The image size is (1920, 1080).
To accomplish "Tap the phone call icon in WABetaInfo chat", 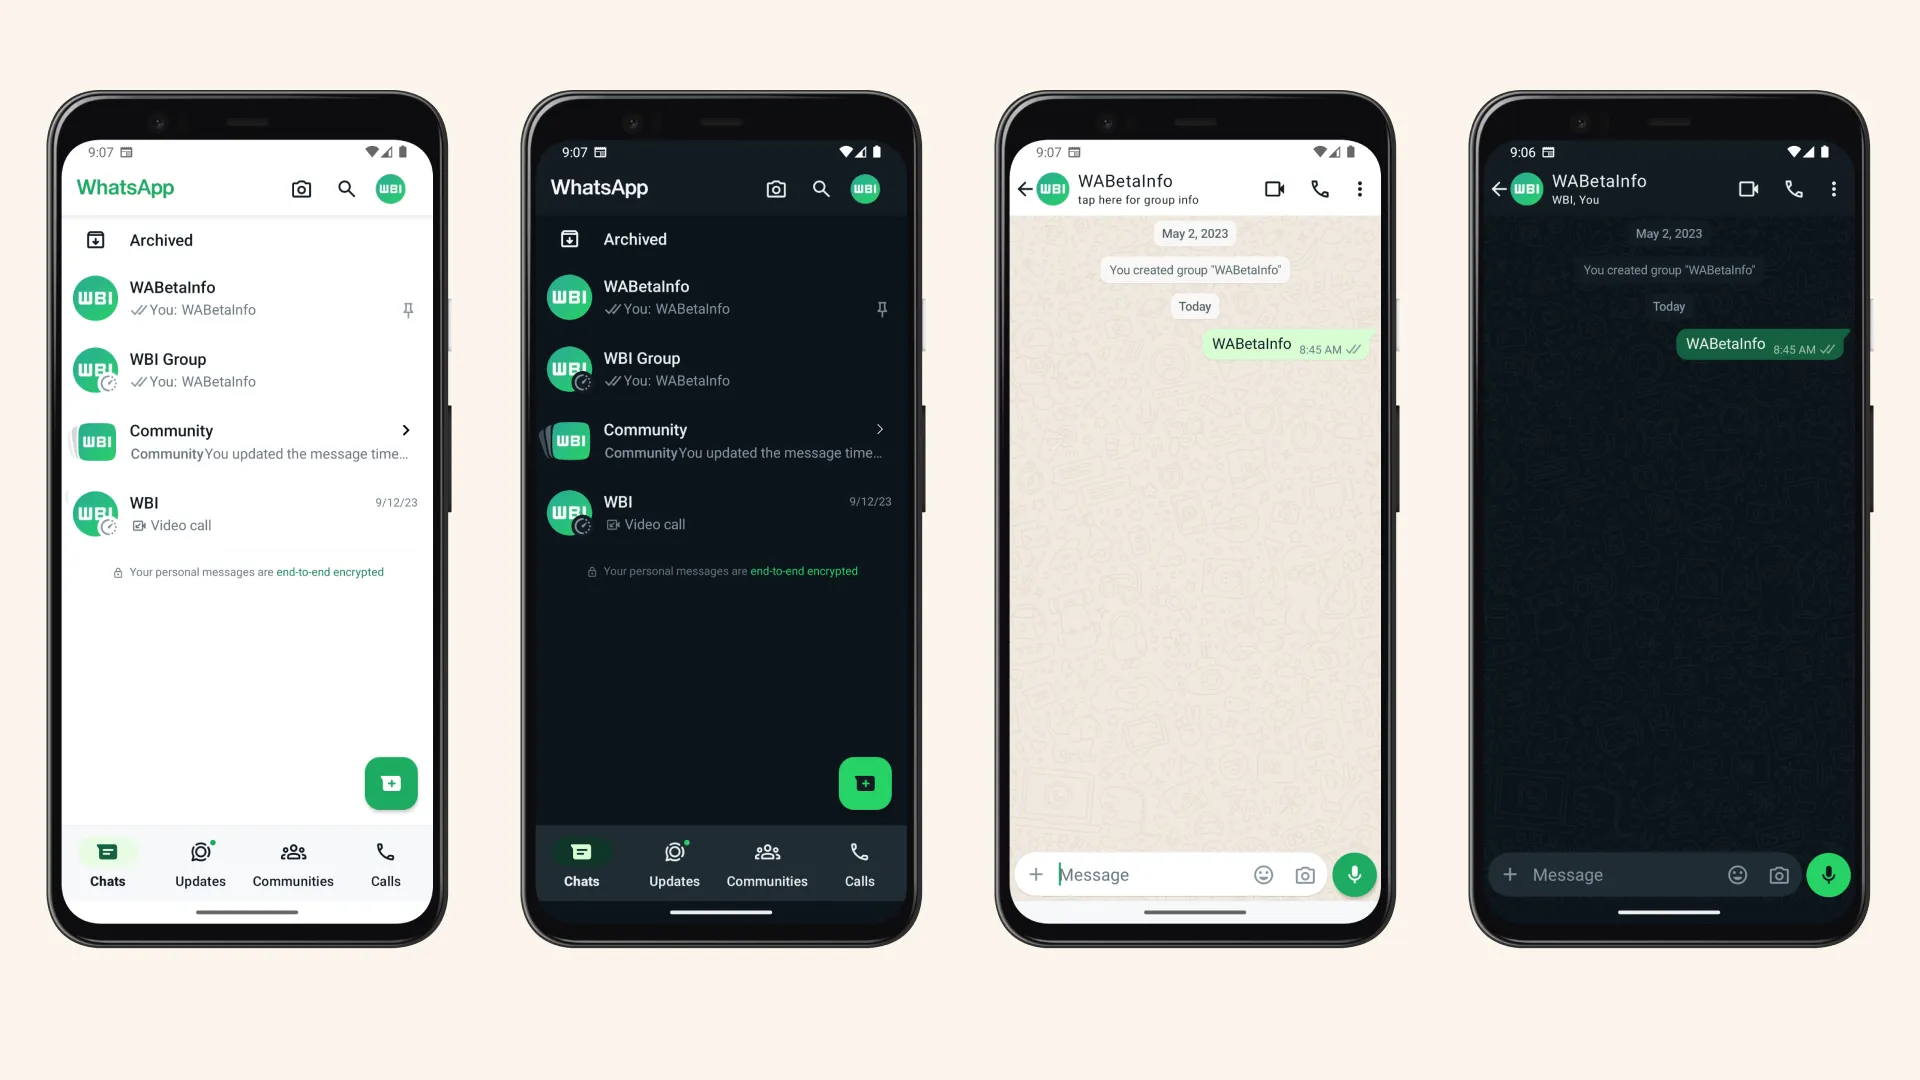I will 1320,187.
